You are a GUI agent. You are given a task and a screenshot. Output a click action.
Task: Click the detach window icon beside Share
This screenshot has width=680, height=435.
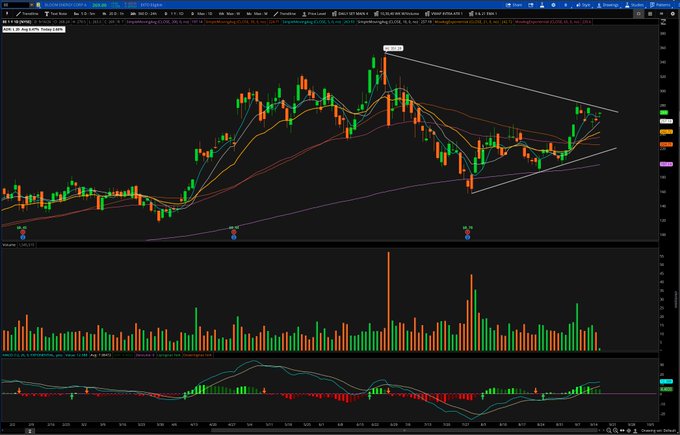(531, 5)
